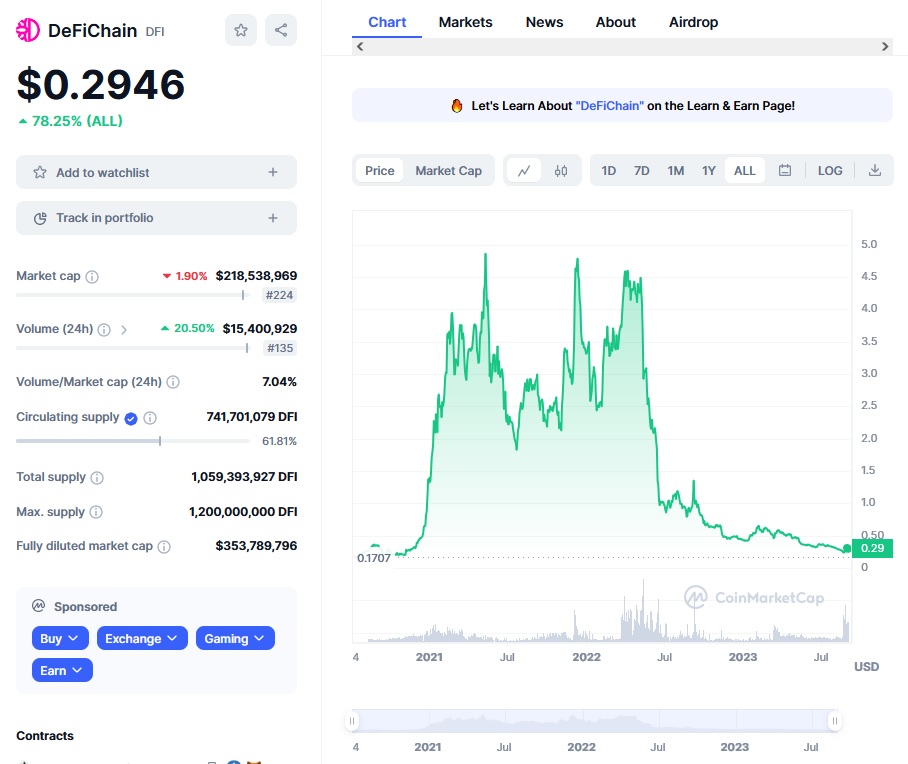Click the $353,789,796 fully diluted value

[256, 546]
